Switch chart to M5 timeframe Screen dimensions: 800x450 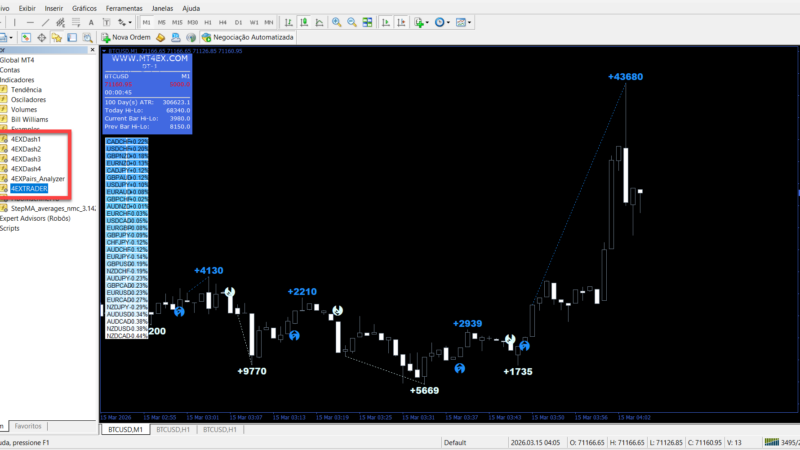[162, 22]
